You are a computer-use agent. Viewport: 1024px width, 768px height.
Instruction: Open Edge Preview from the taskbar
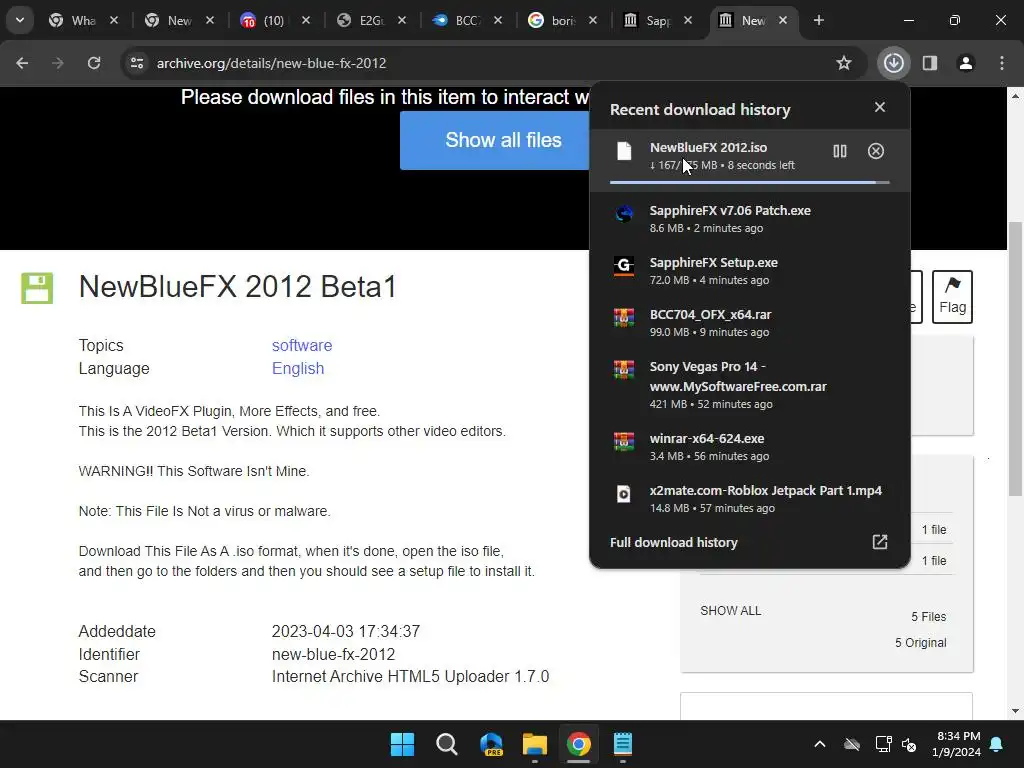point(491,744)
